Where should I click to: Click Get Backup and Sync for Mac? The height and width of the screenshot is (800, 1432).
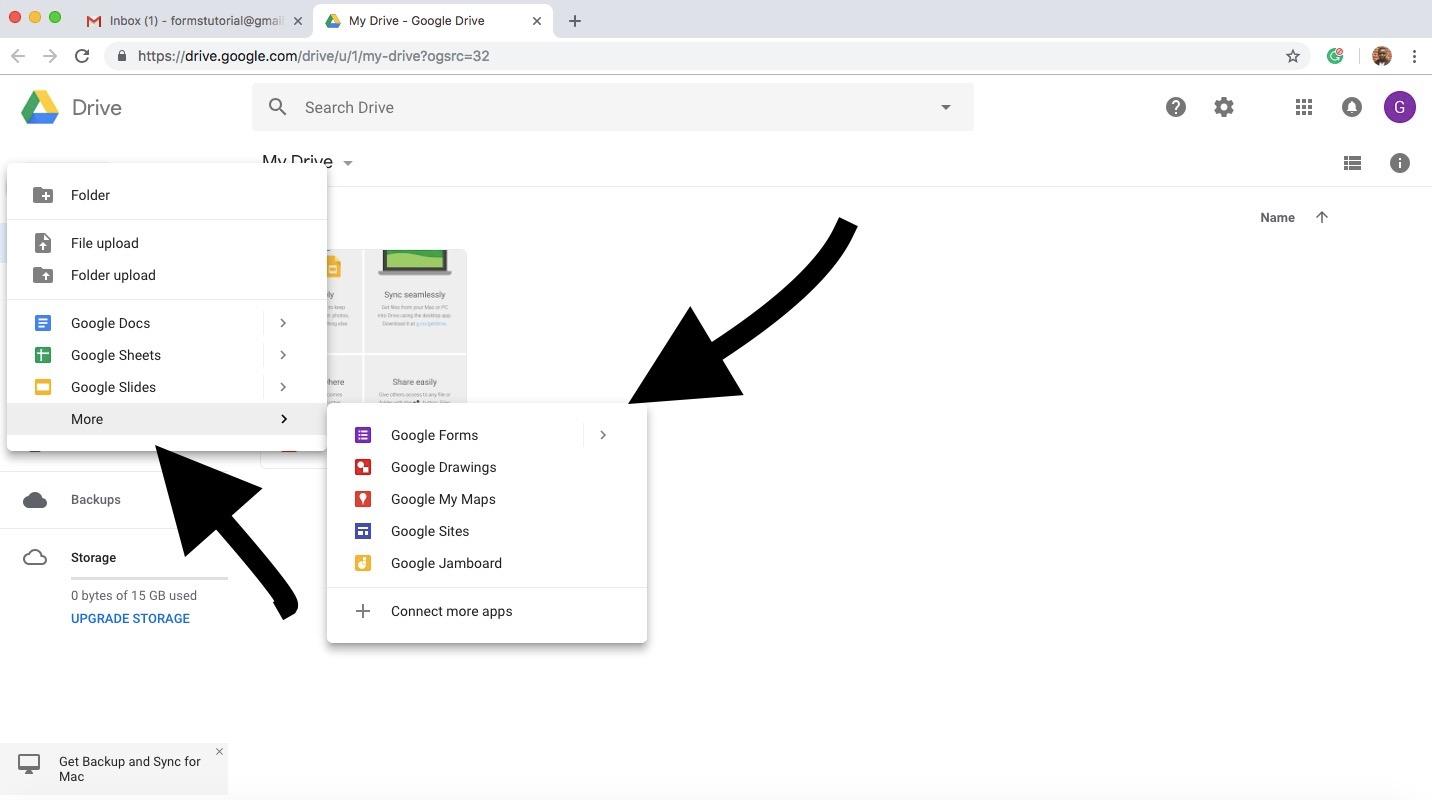130,769
